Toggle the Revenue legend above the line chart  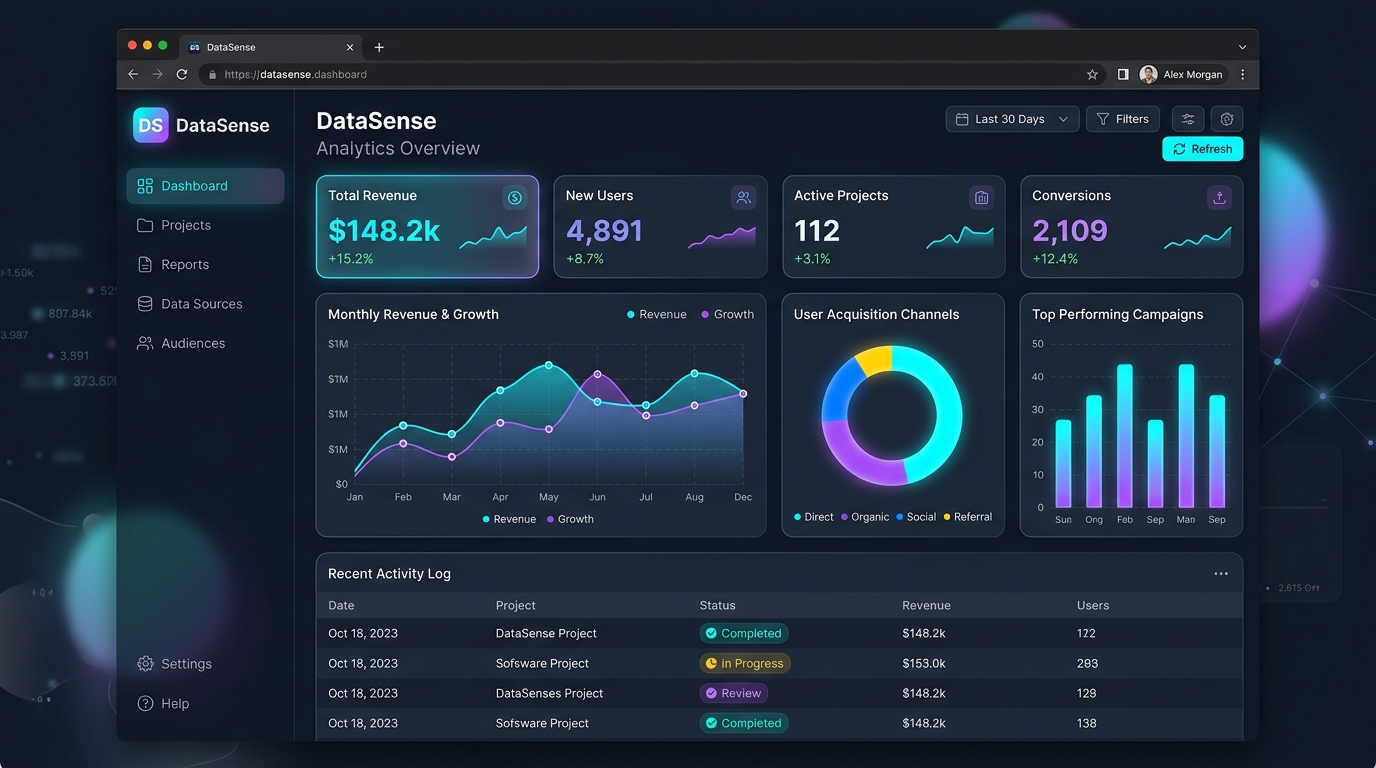657,314
